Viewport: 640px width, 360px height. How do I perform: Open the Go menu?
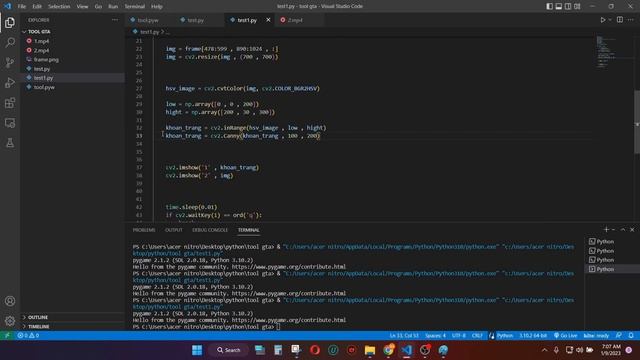click(98, 6)
